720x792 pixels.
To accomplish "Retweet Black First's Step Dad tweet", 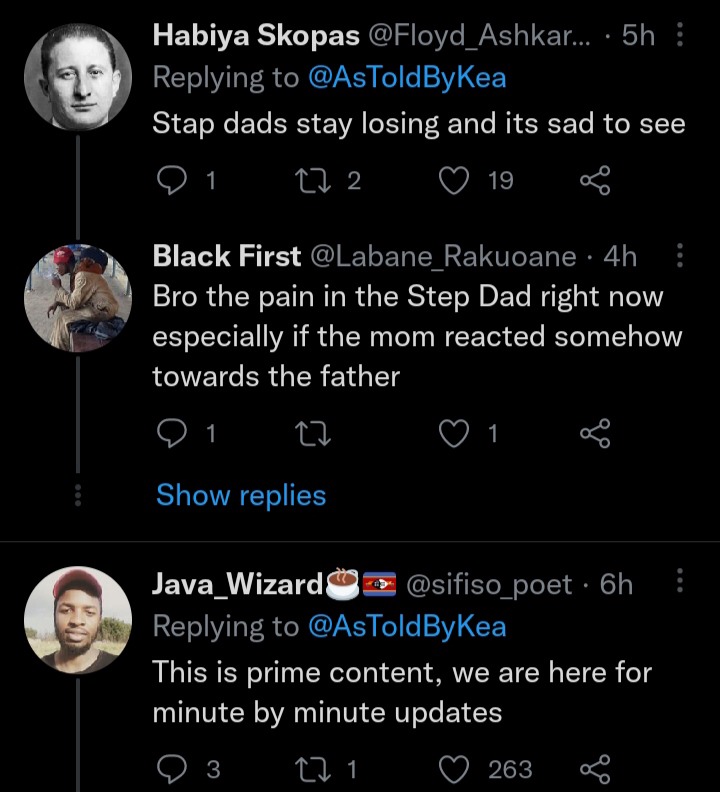I will click(x=313, y=434).
